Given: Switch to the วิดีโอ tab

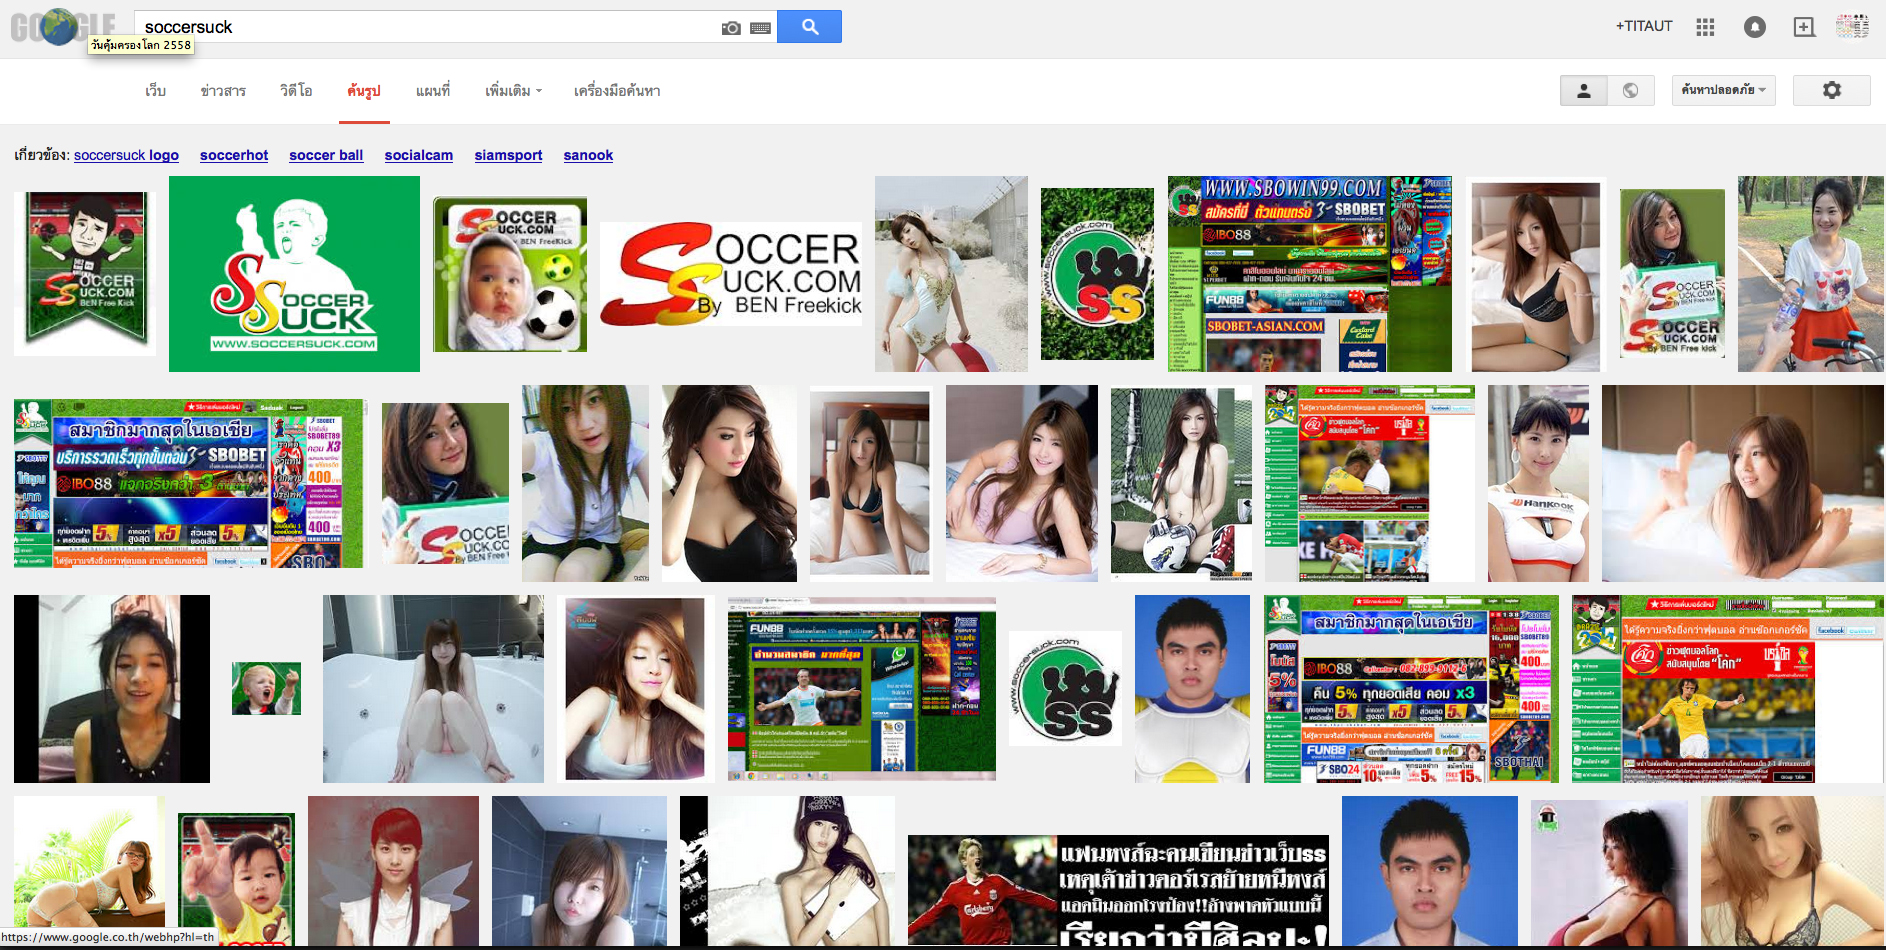Looking at the screenshot, I should (296, 91).
